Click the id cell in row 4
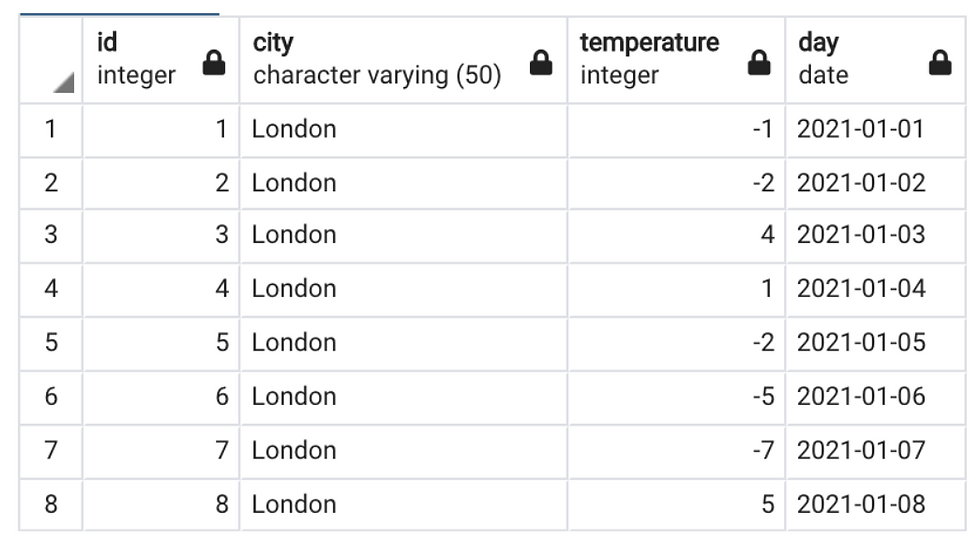The height and width of the screenshot is (541, 980). coord(160,290)
